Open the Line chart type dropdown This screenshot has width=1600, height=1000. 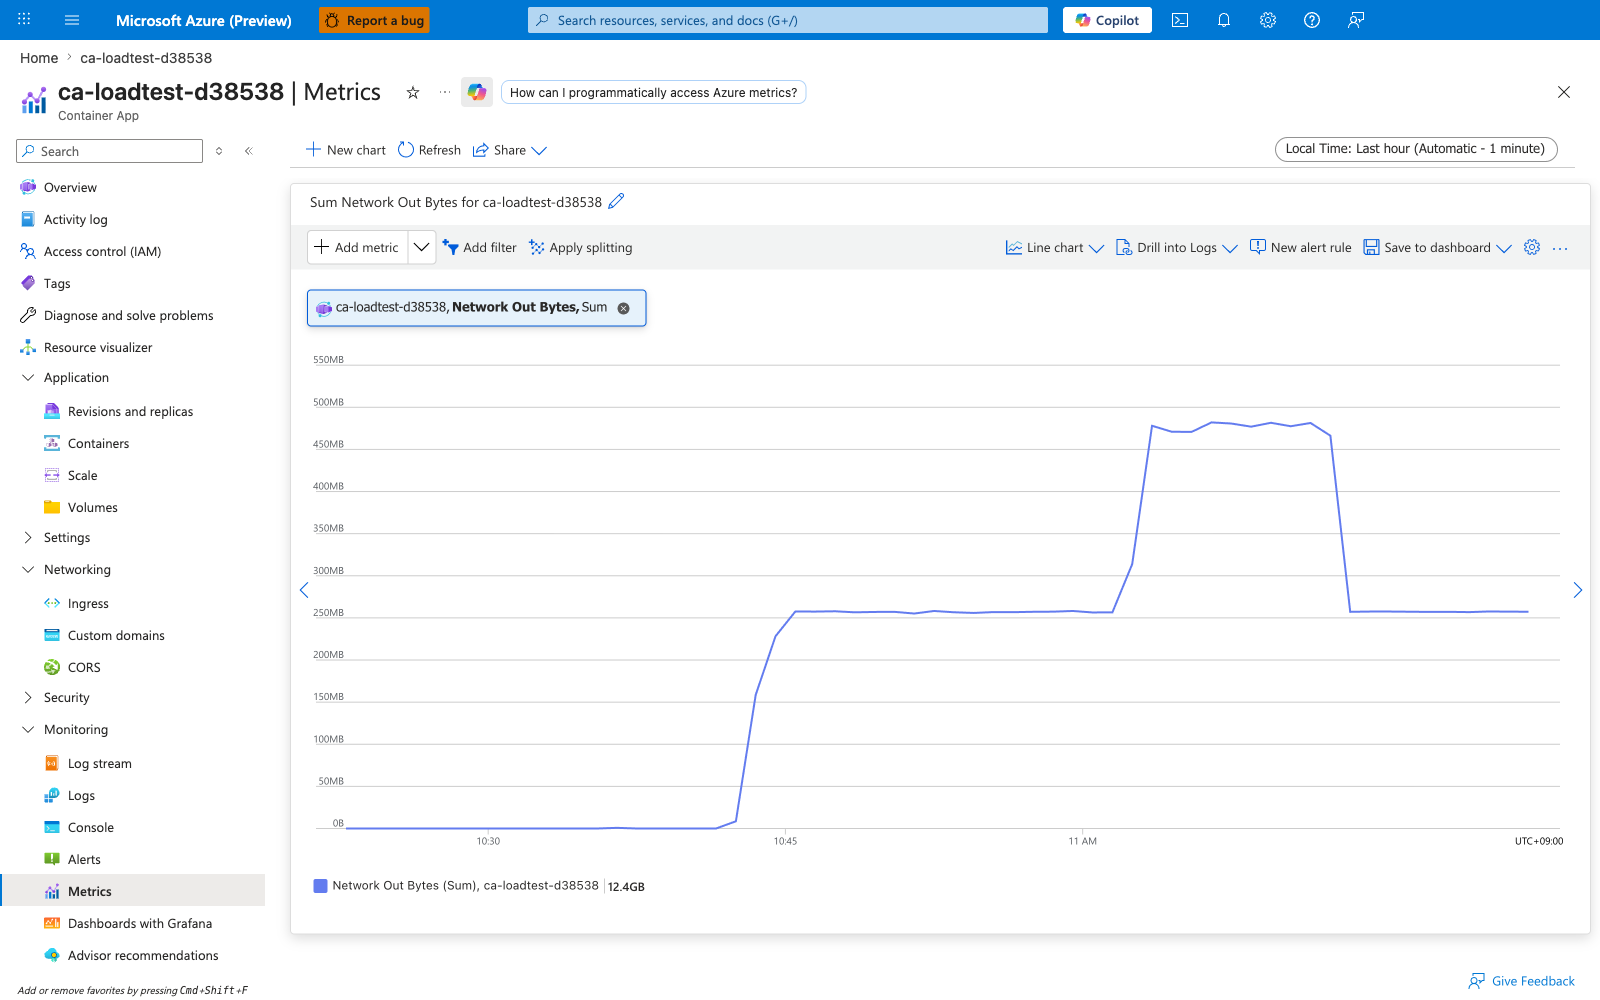(1055, 248)
